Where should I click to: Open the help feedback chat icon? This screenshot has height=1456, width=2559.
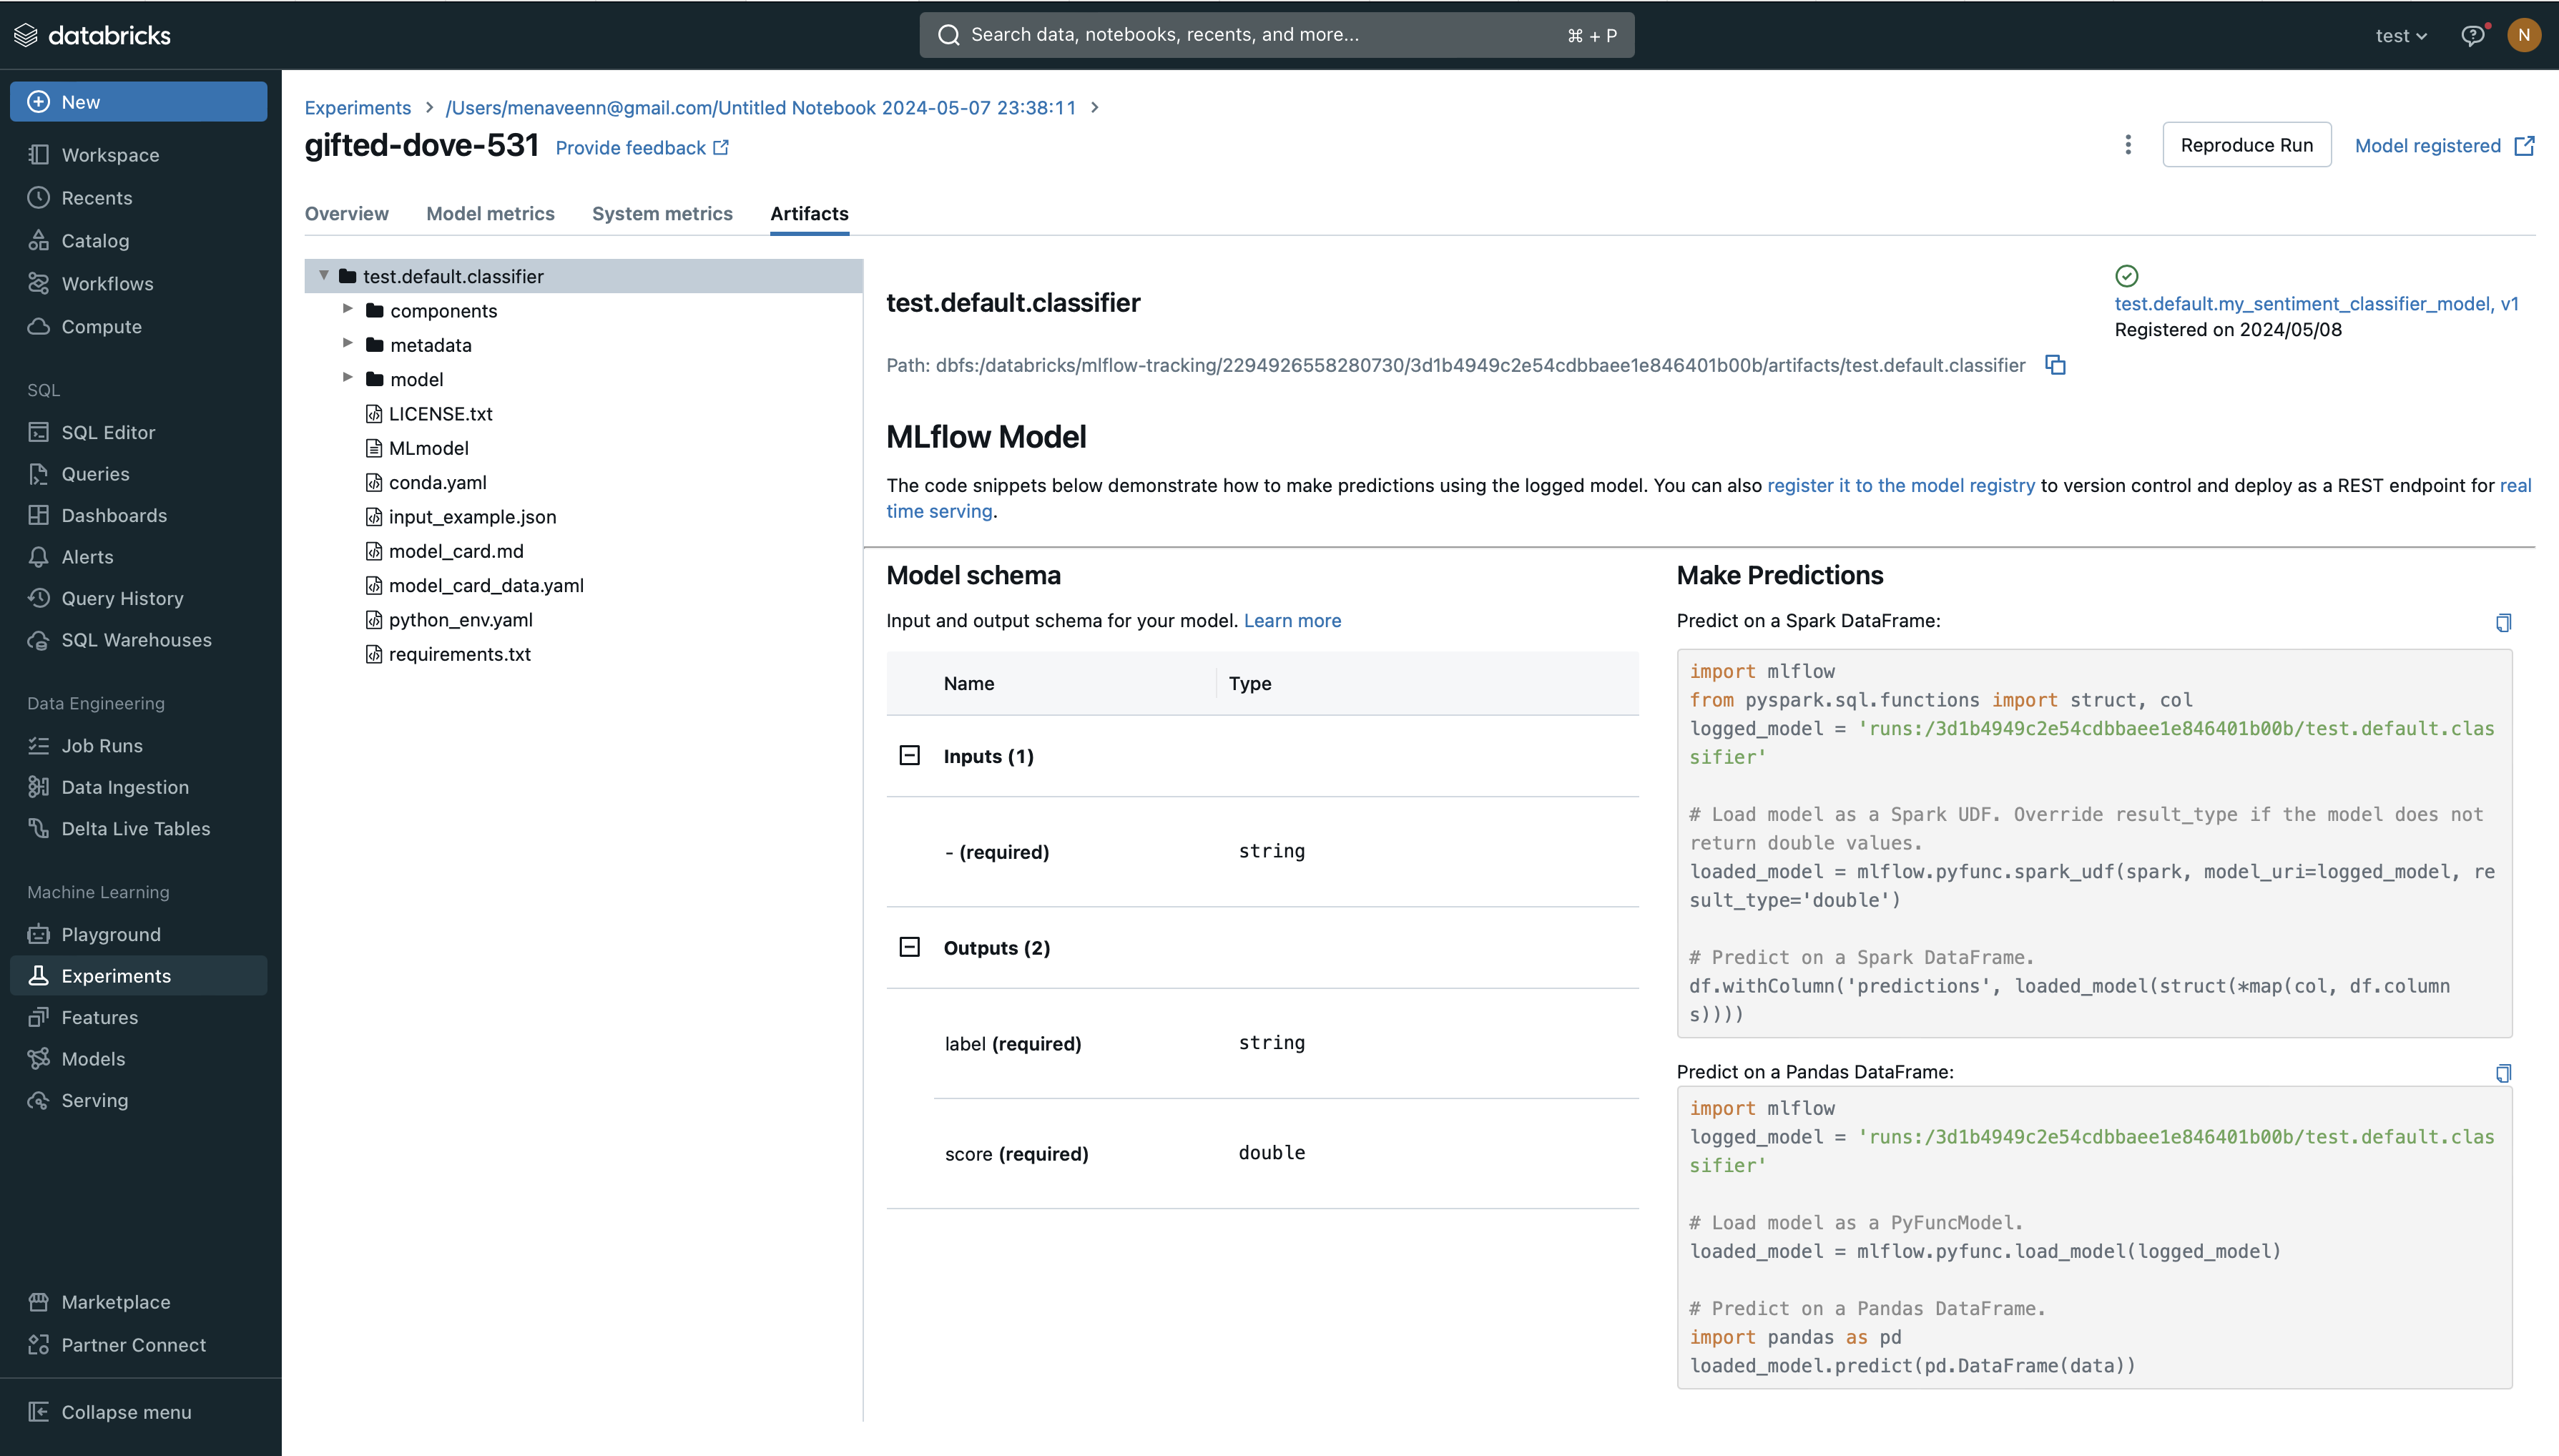tap(2472, 36)
